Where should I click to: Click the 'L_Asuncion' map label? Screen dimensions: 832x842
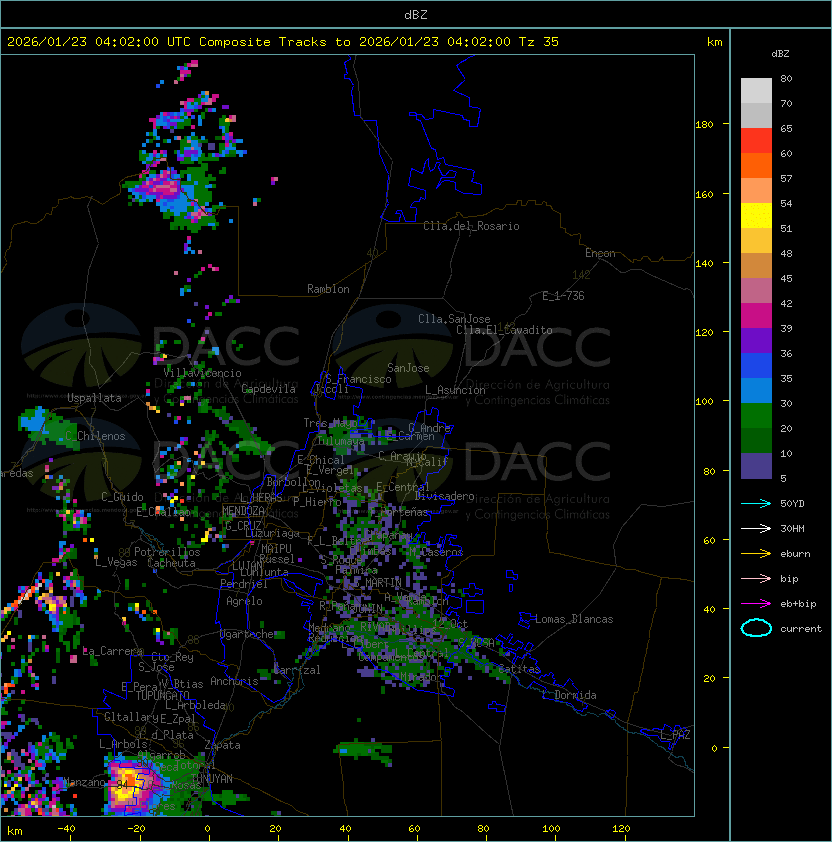pos(455,390)
